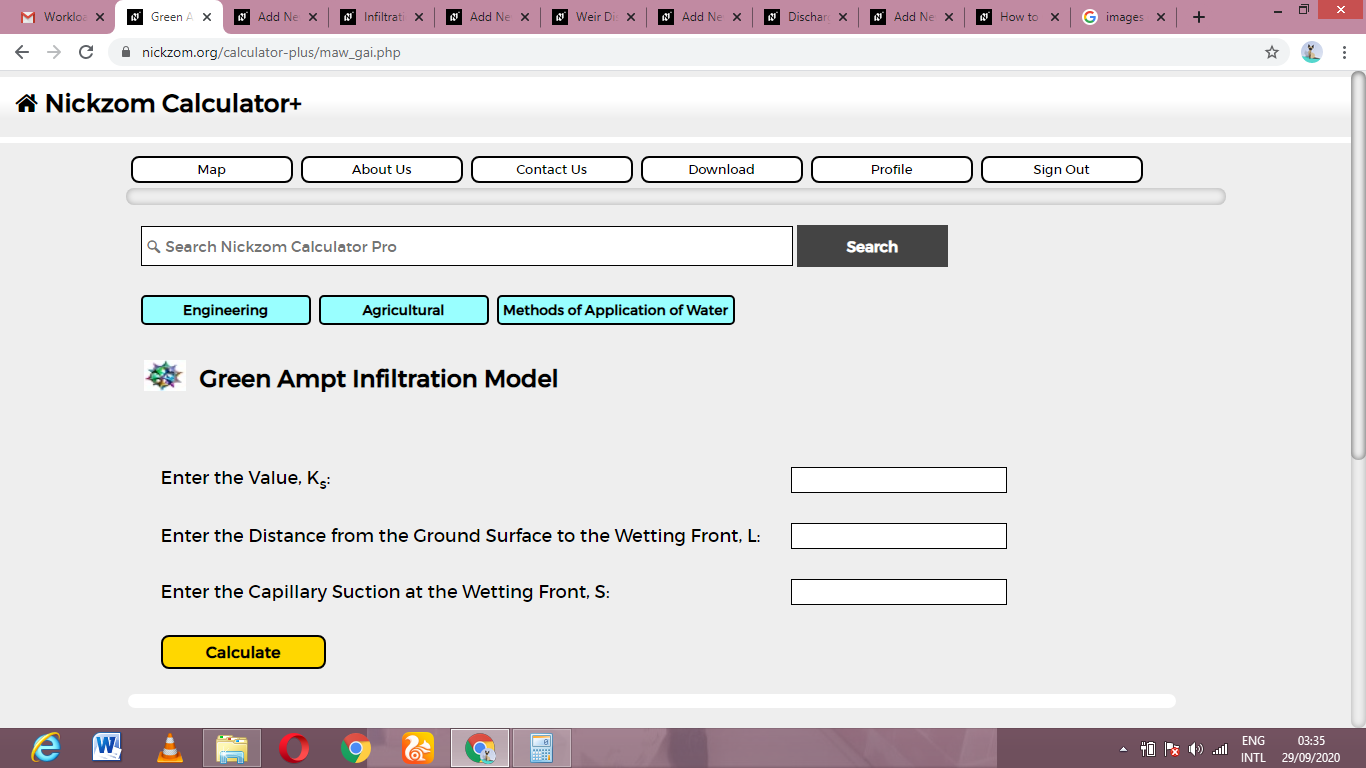This screenshot has width=1366, height=768.
Task: Click the Agricultural breadcrumb button
Action: (404, 310)
